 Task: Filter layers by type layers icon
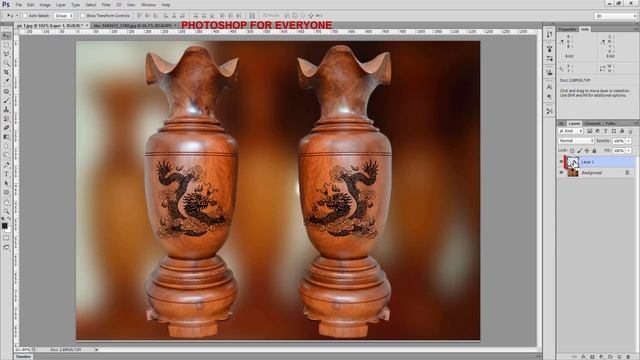[x=606, y=131]
